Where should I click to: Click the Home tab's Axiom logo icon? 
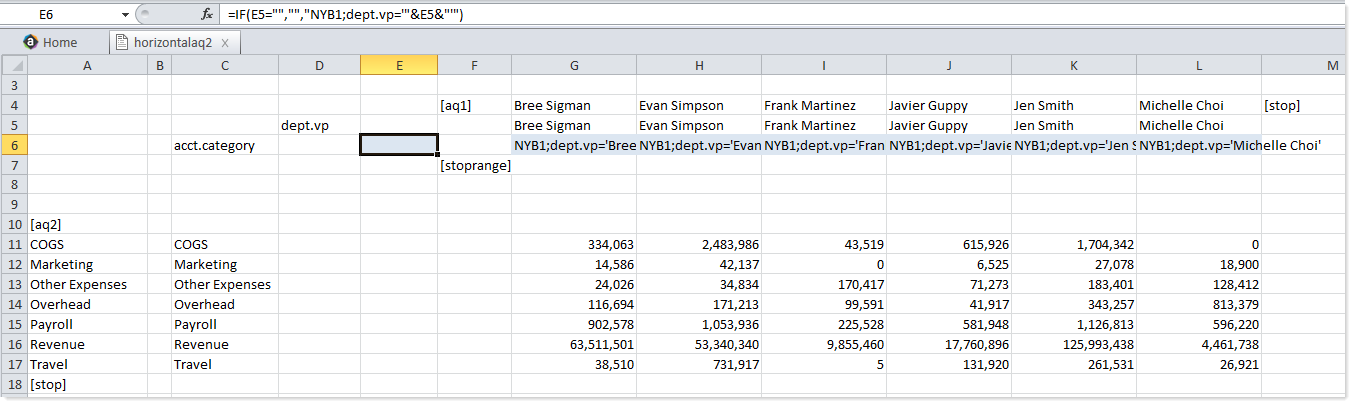click(31, 42)
